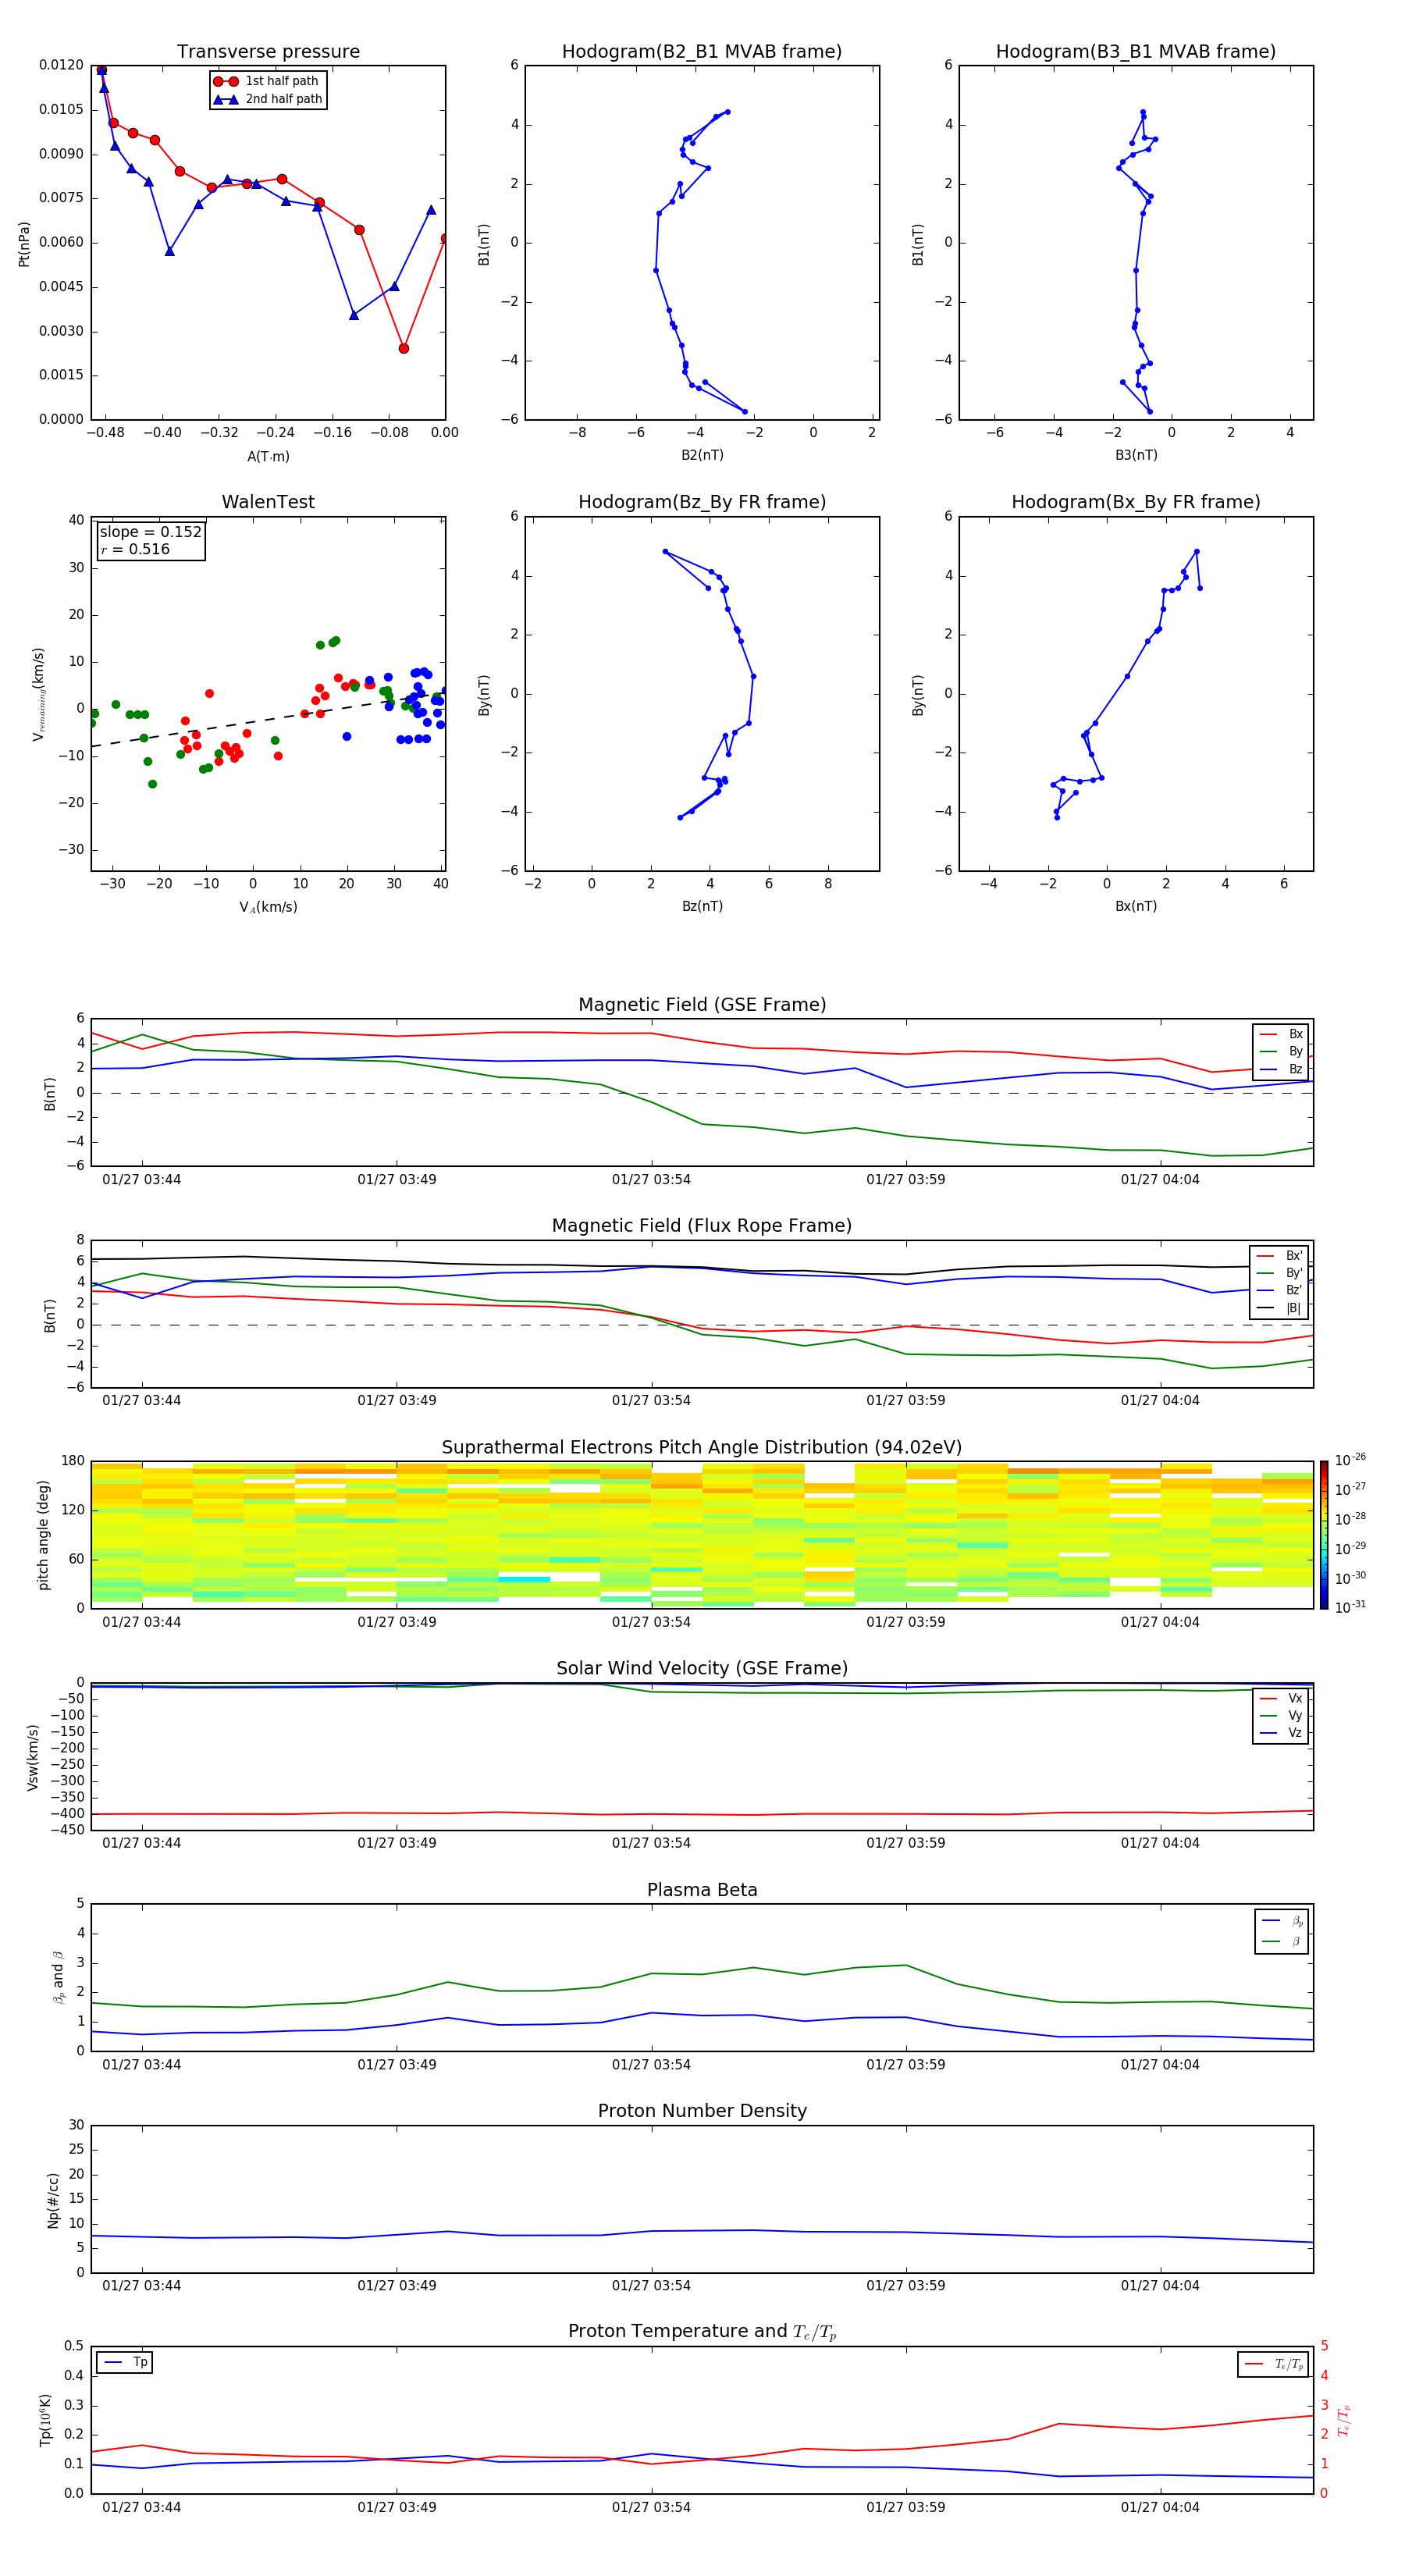Click the '1st half path' legend entry
This screenshot has width=1405, height=2576.
pos(266,81)
